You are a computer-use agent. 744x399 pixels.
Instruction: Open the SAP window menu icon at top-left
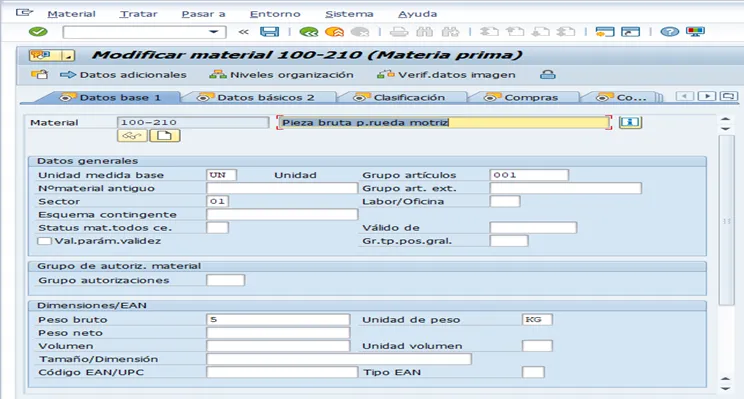coord(24,13)
